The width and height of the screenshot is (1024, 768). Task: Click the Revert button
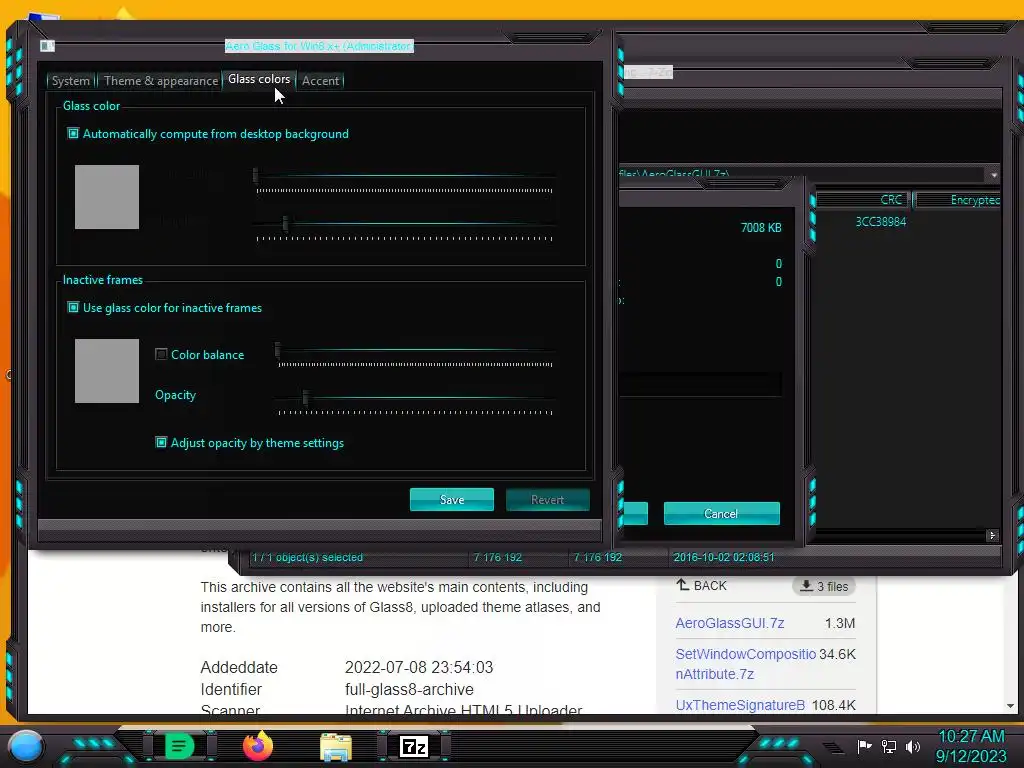coord(547,500)
